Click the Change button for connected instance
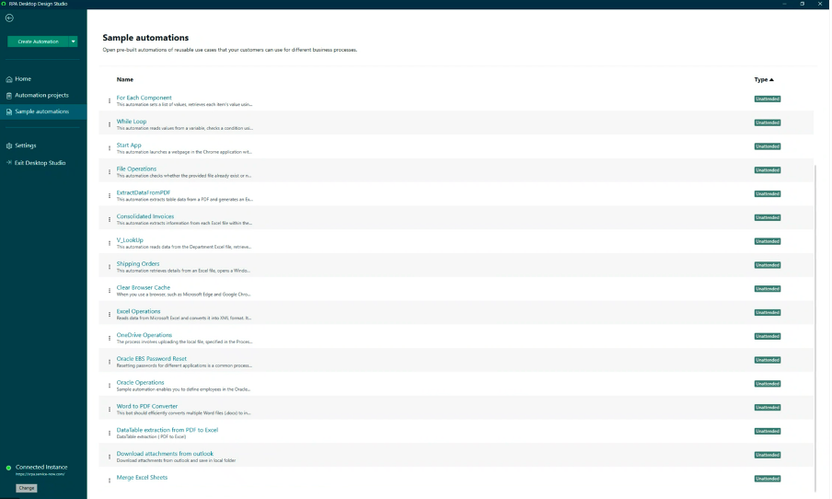 (x=27, y=488)
